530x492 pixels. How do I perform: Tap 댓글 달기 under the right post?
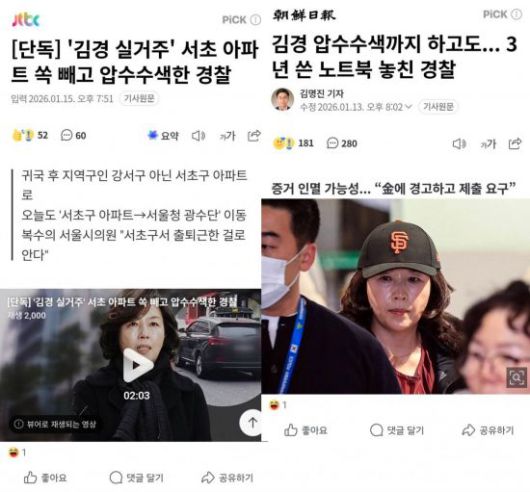(397, 430)
